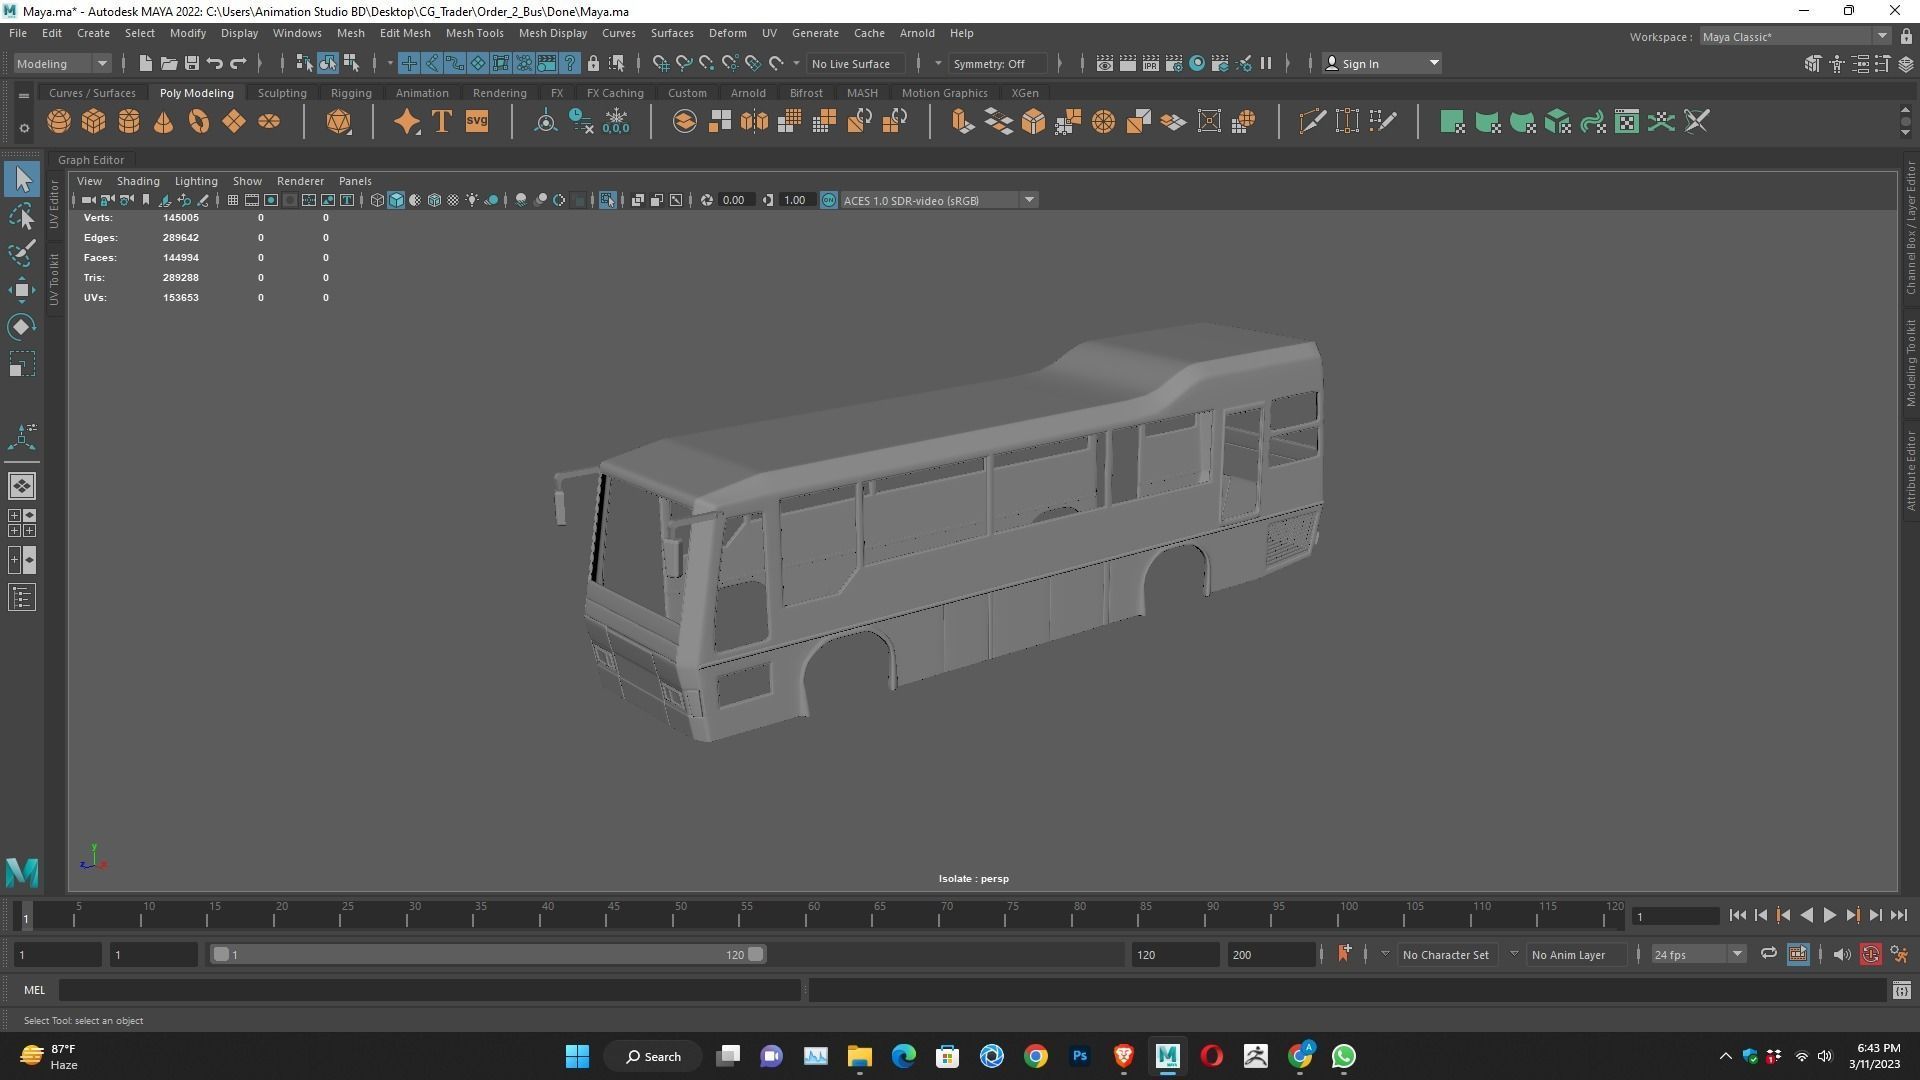Open the Edit Mesh menu
The width and height of the screenshot is (1920, 1080).
tap(404, 33)
